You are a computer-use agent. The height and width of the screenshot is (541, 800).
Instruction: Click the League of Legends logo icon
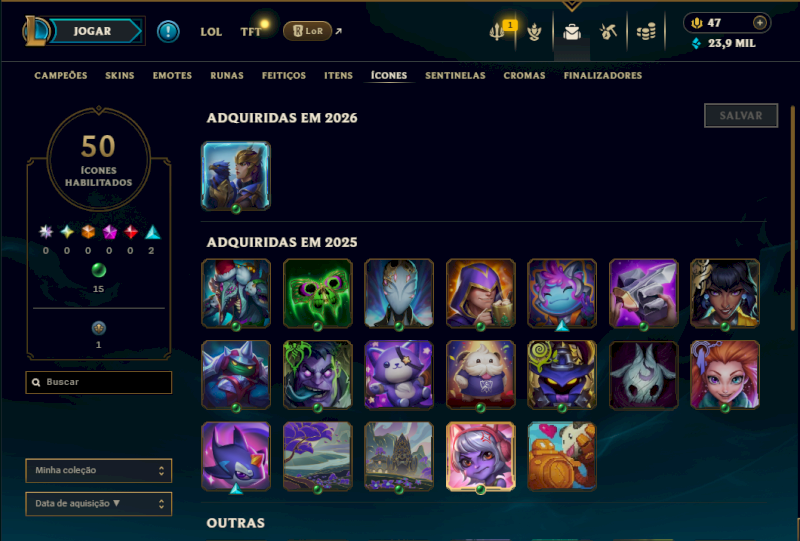[36, 31]
